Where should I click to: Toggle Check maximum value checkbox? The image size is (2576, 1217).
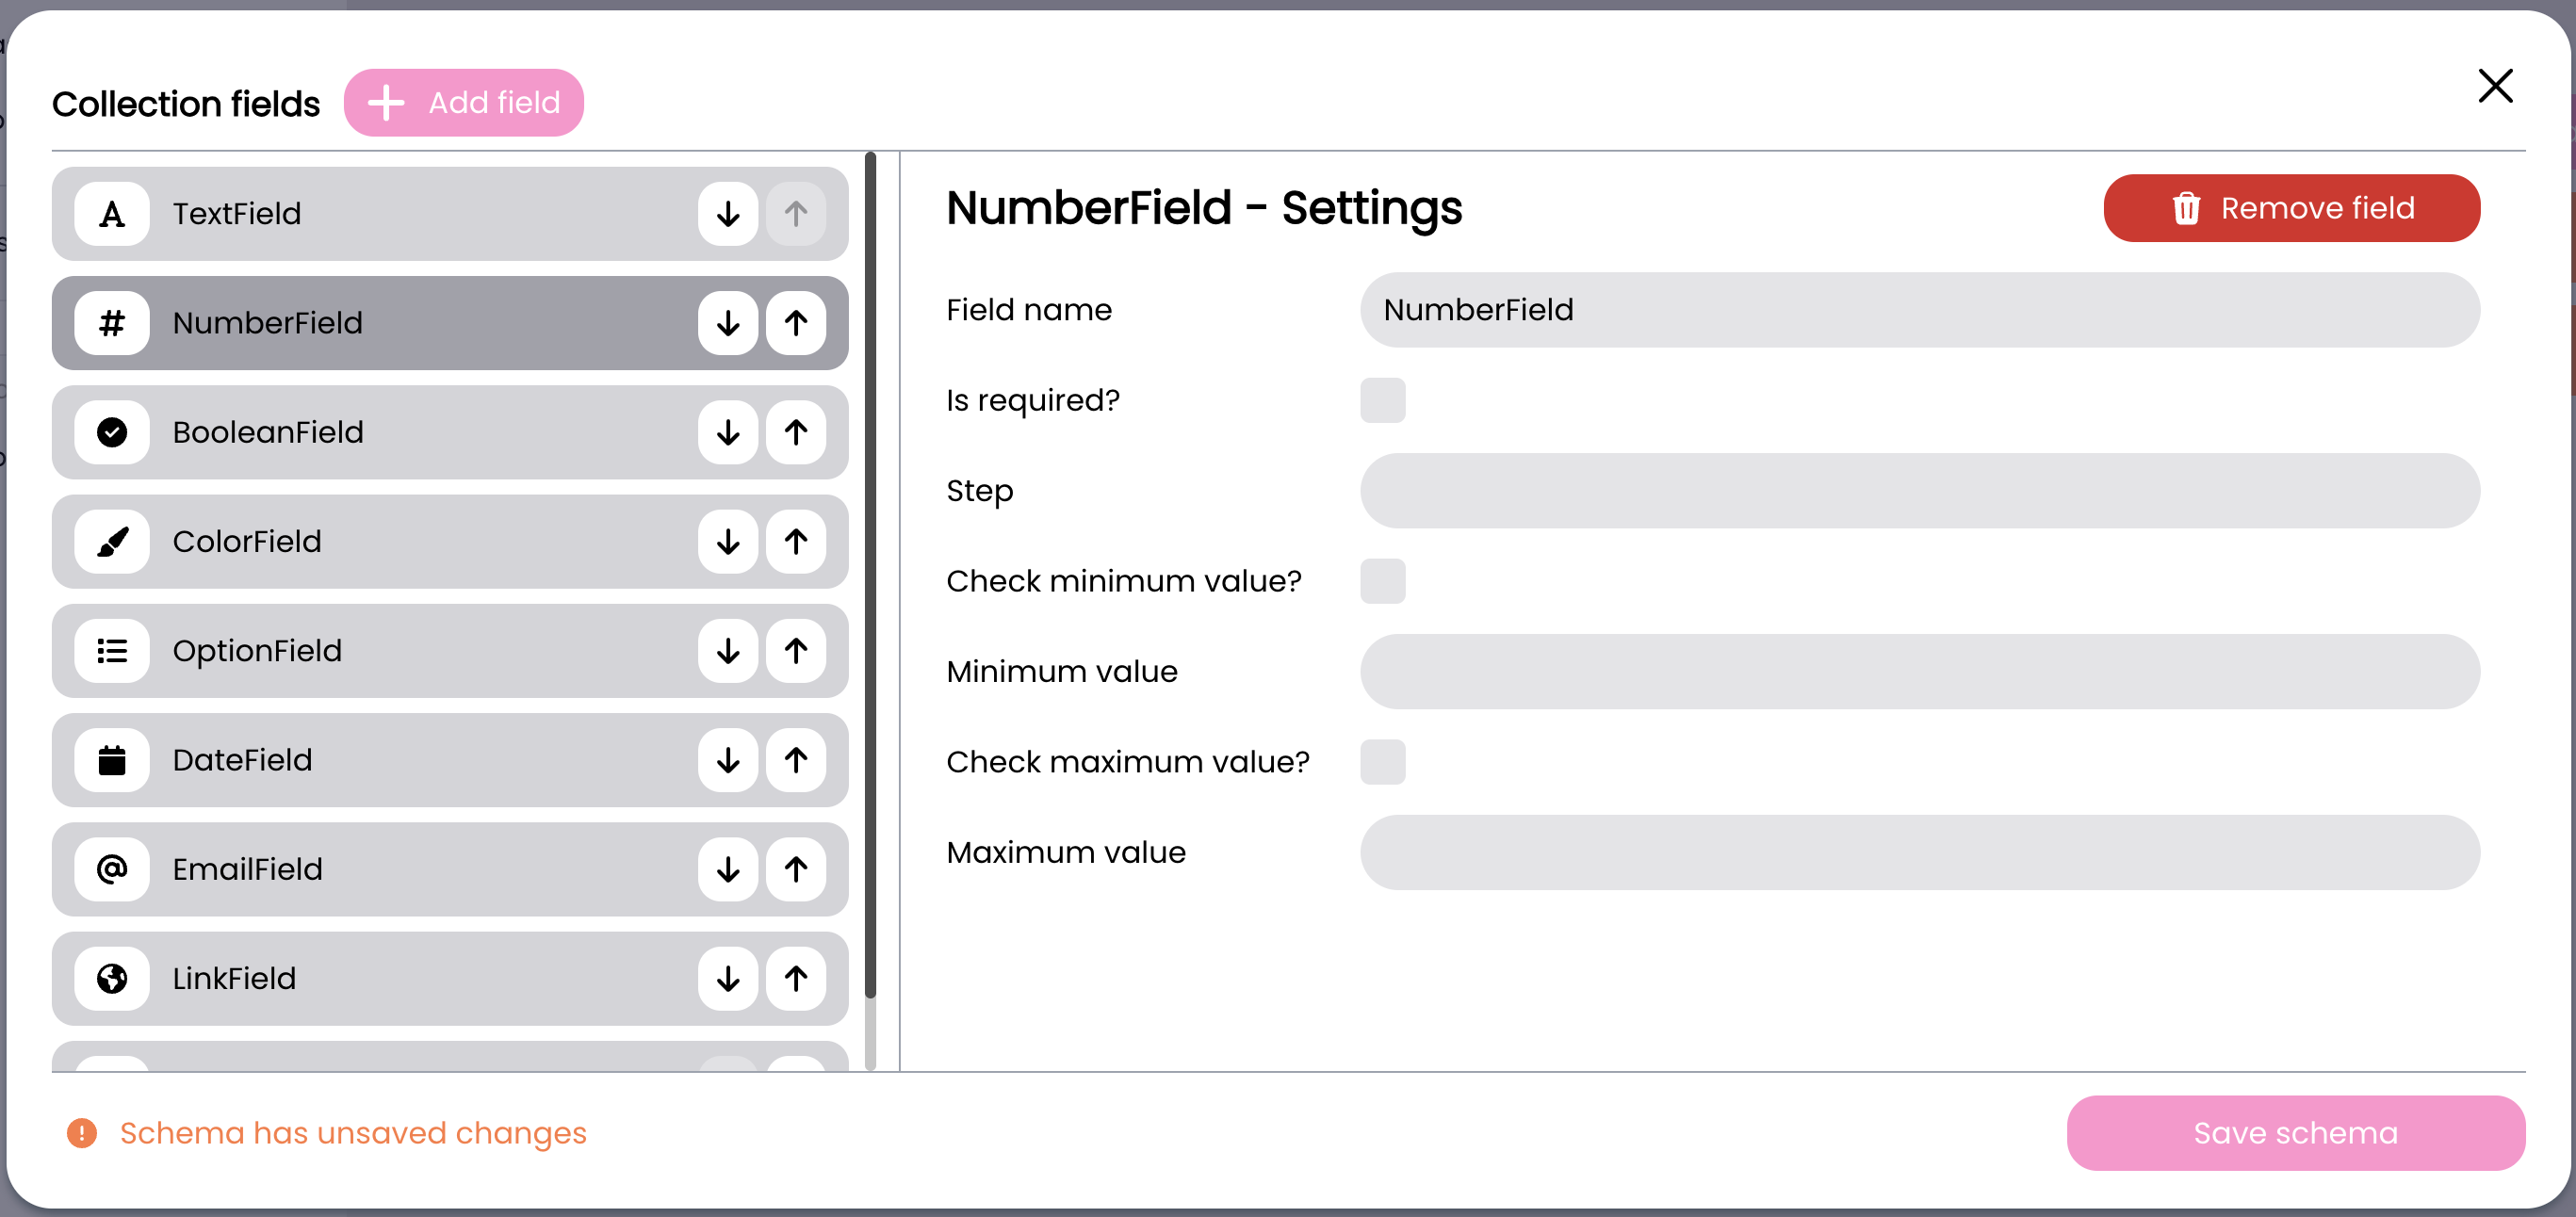coord(1382,762)
